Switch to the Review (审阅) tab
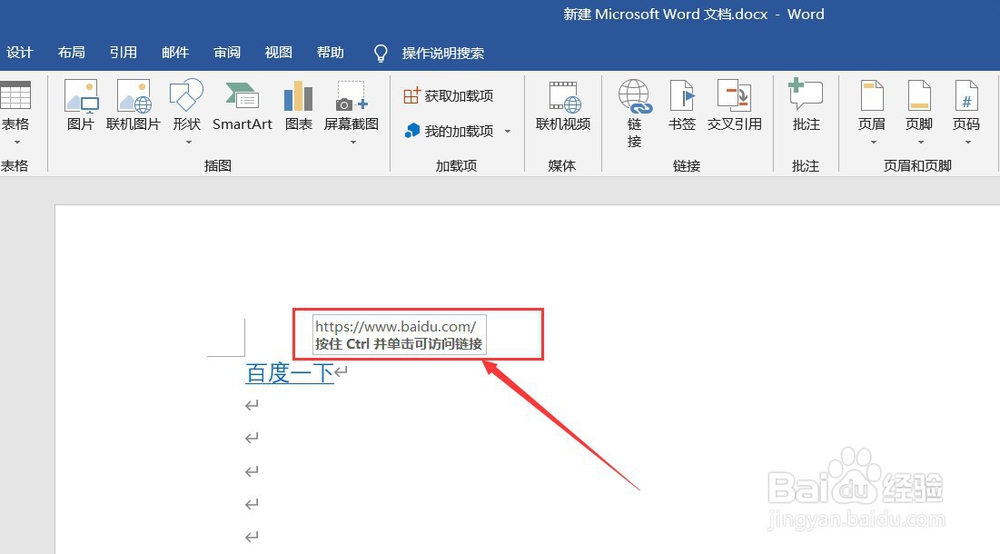The height and width of the screenshot is (554, 1000). [227, 52]
